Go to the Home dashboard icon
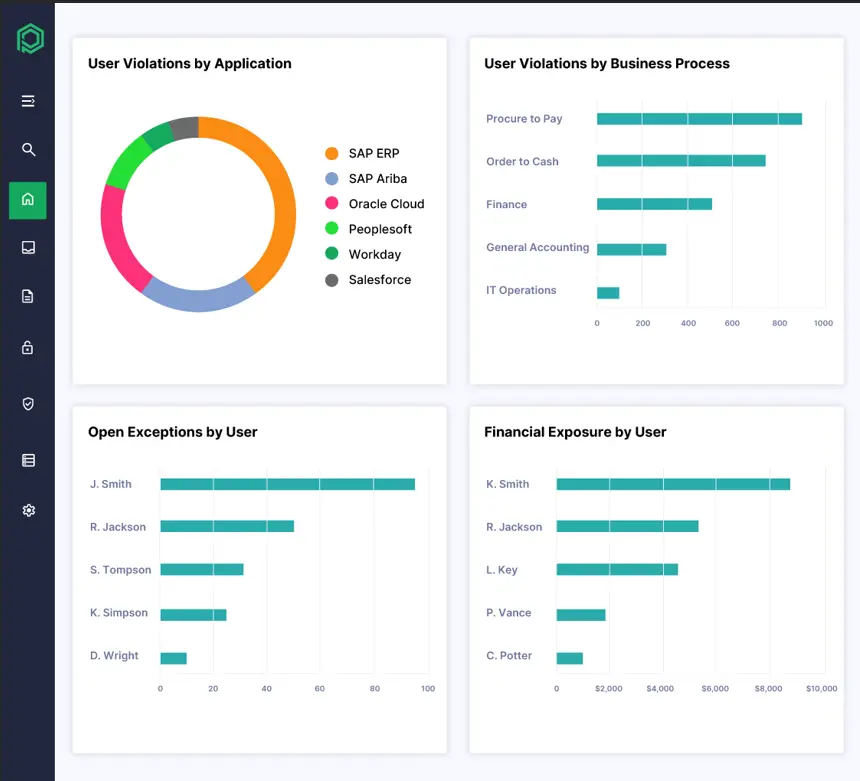Screen dimensions: 860x781 [28, 200]
